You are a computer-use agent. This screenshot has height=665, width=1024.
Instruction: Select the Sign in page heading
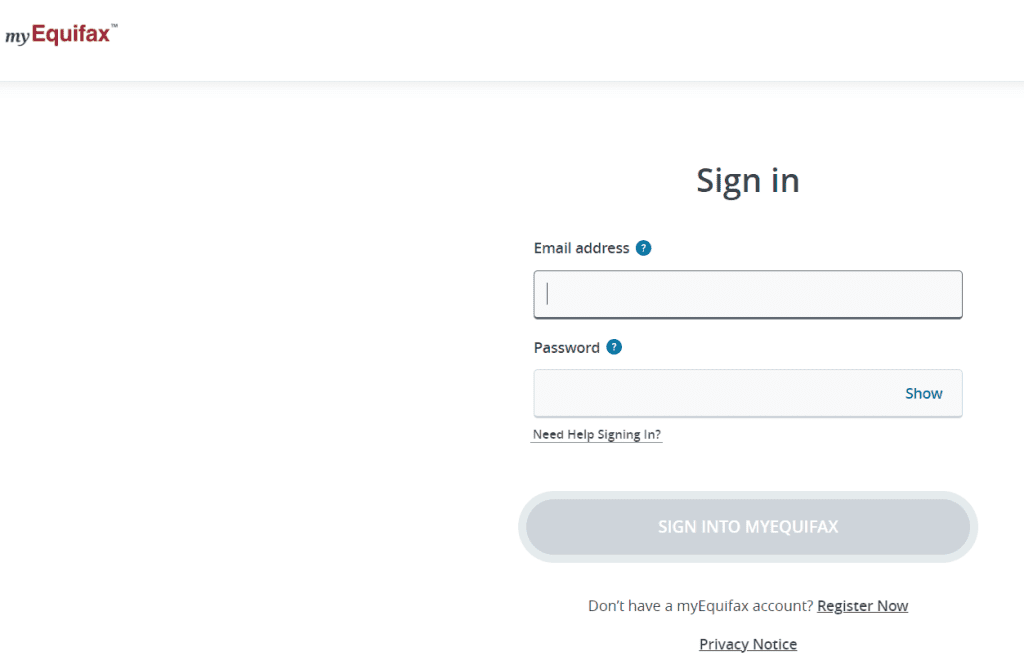747,180
